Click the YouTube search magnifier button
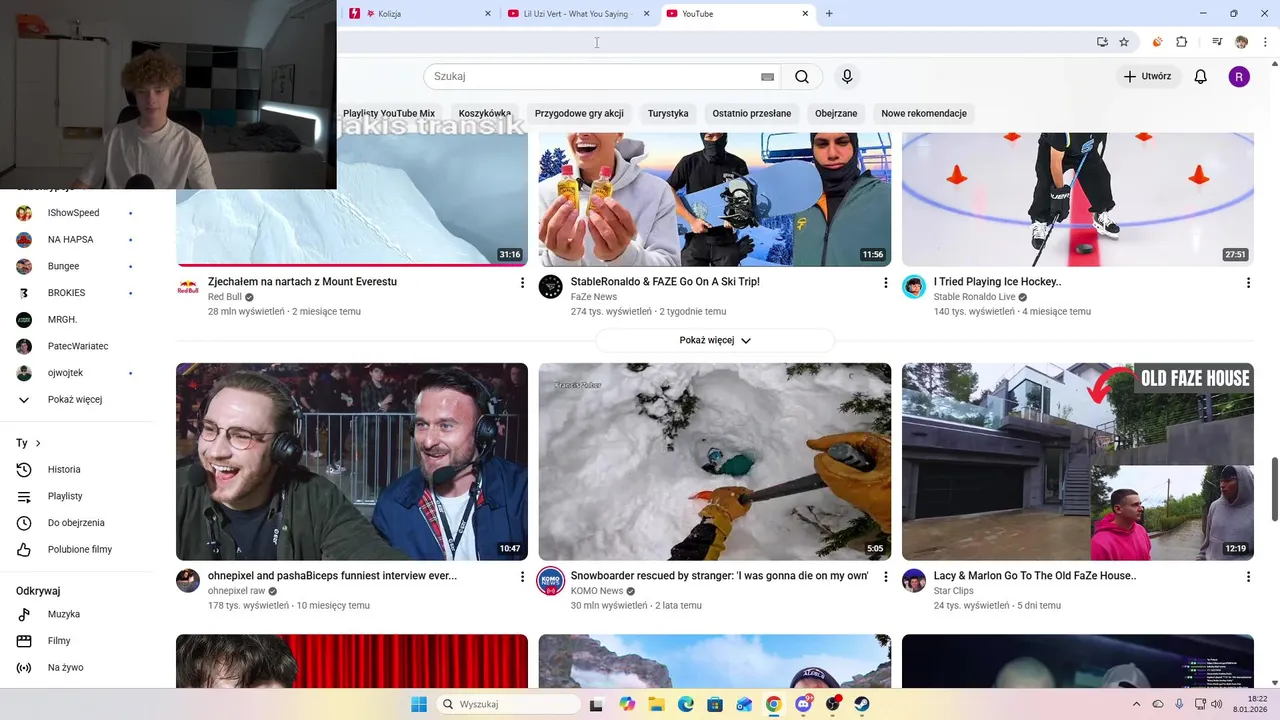 [802, 77]
